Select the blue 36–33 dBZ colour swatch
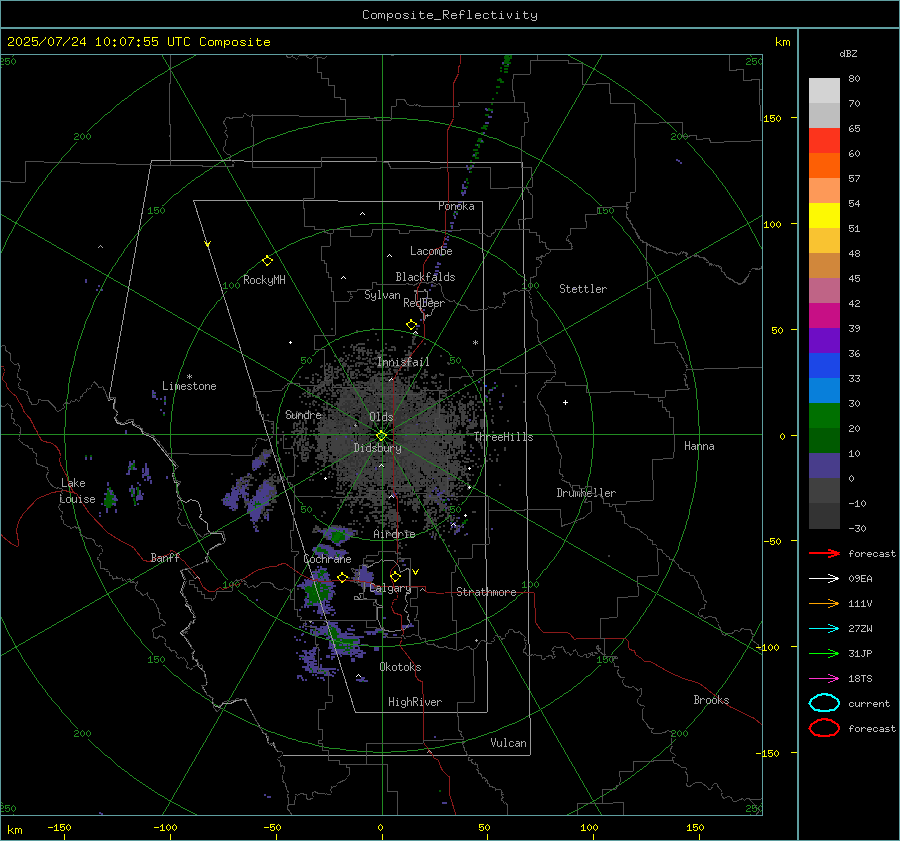Image resolution: width=900 pixels, height=841 pixels. (x=824, y=366)
